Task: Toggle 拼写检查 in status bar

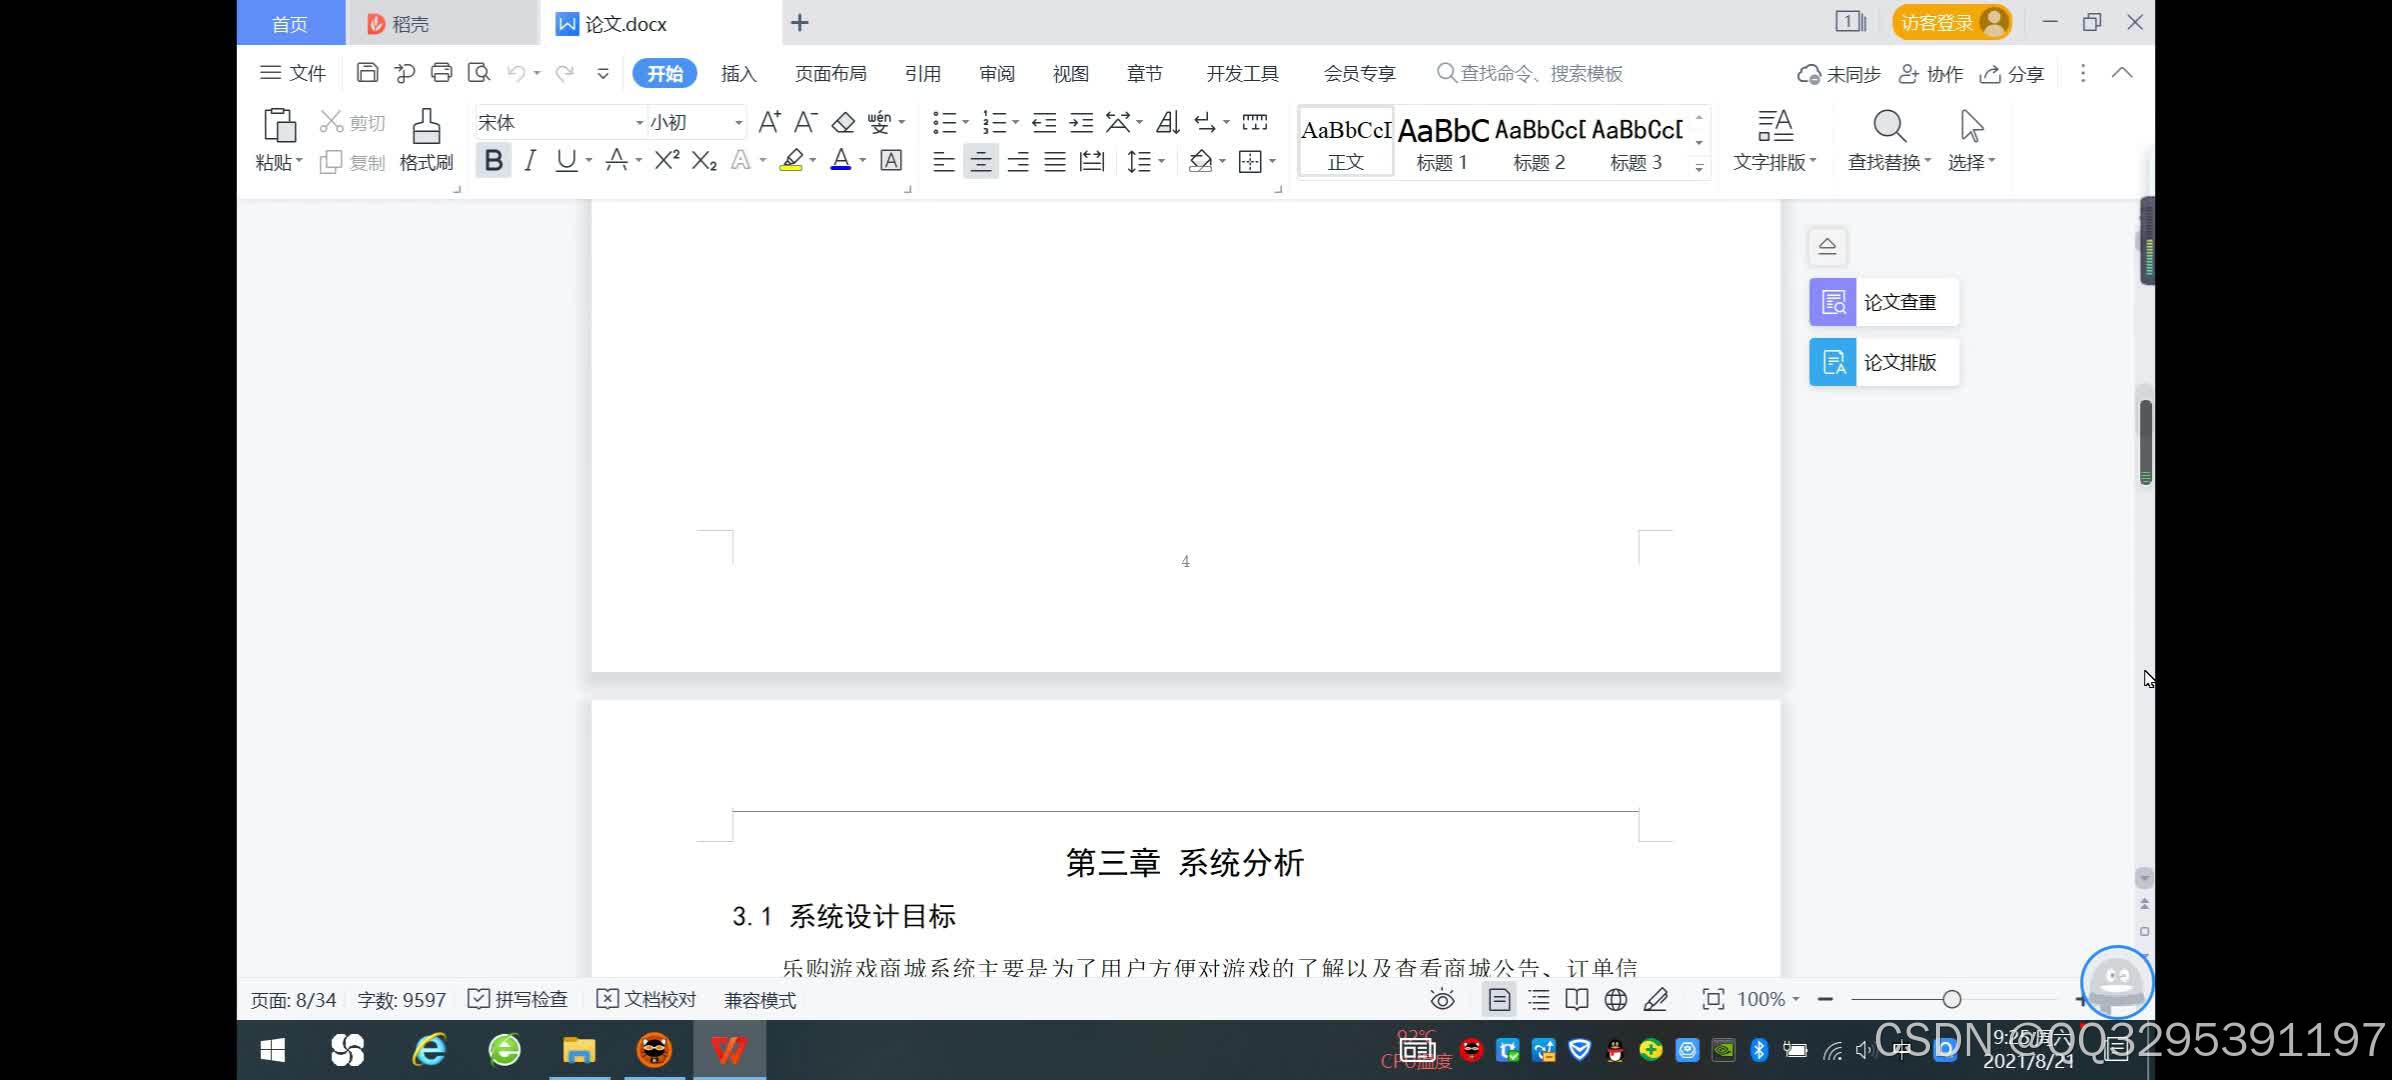Action: coord(518,999)
